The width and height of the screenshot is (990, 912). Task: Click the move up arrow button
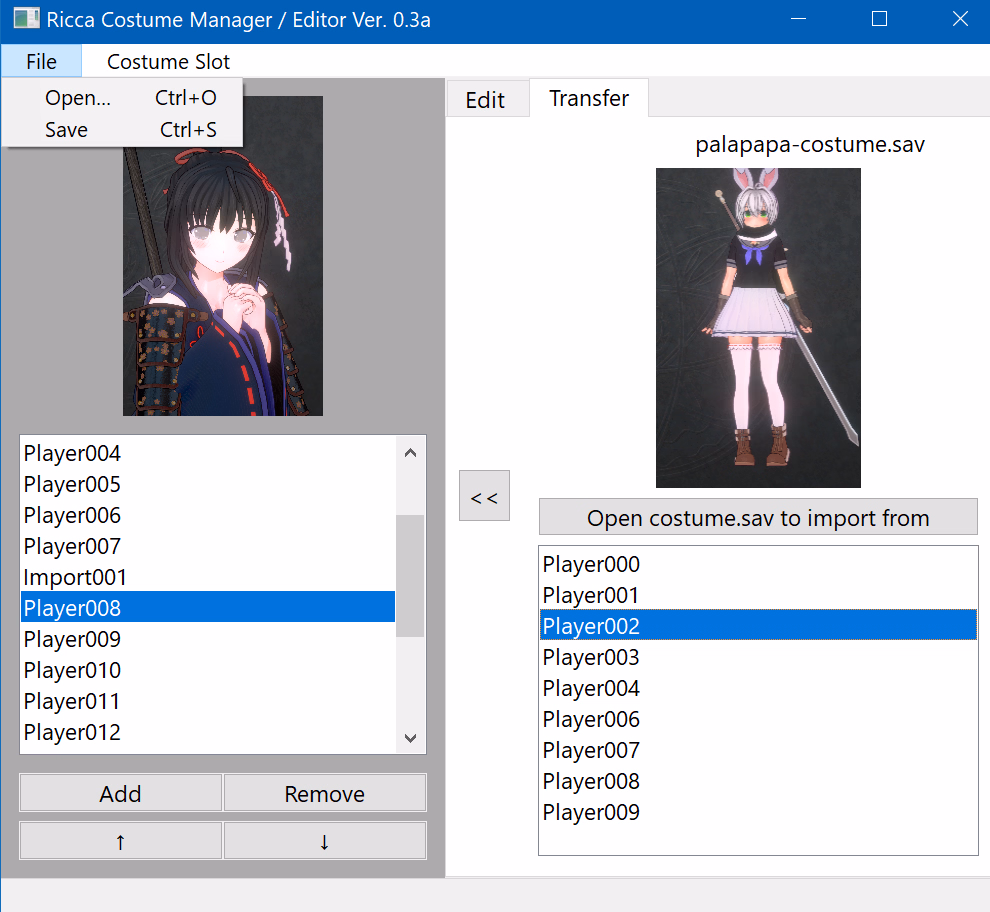120,841
